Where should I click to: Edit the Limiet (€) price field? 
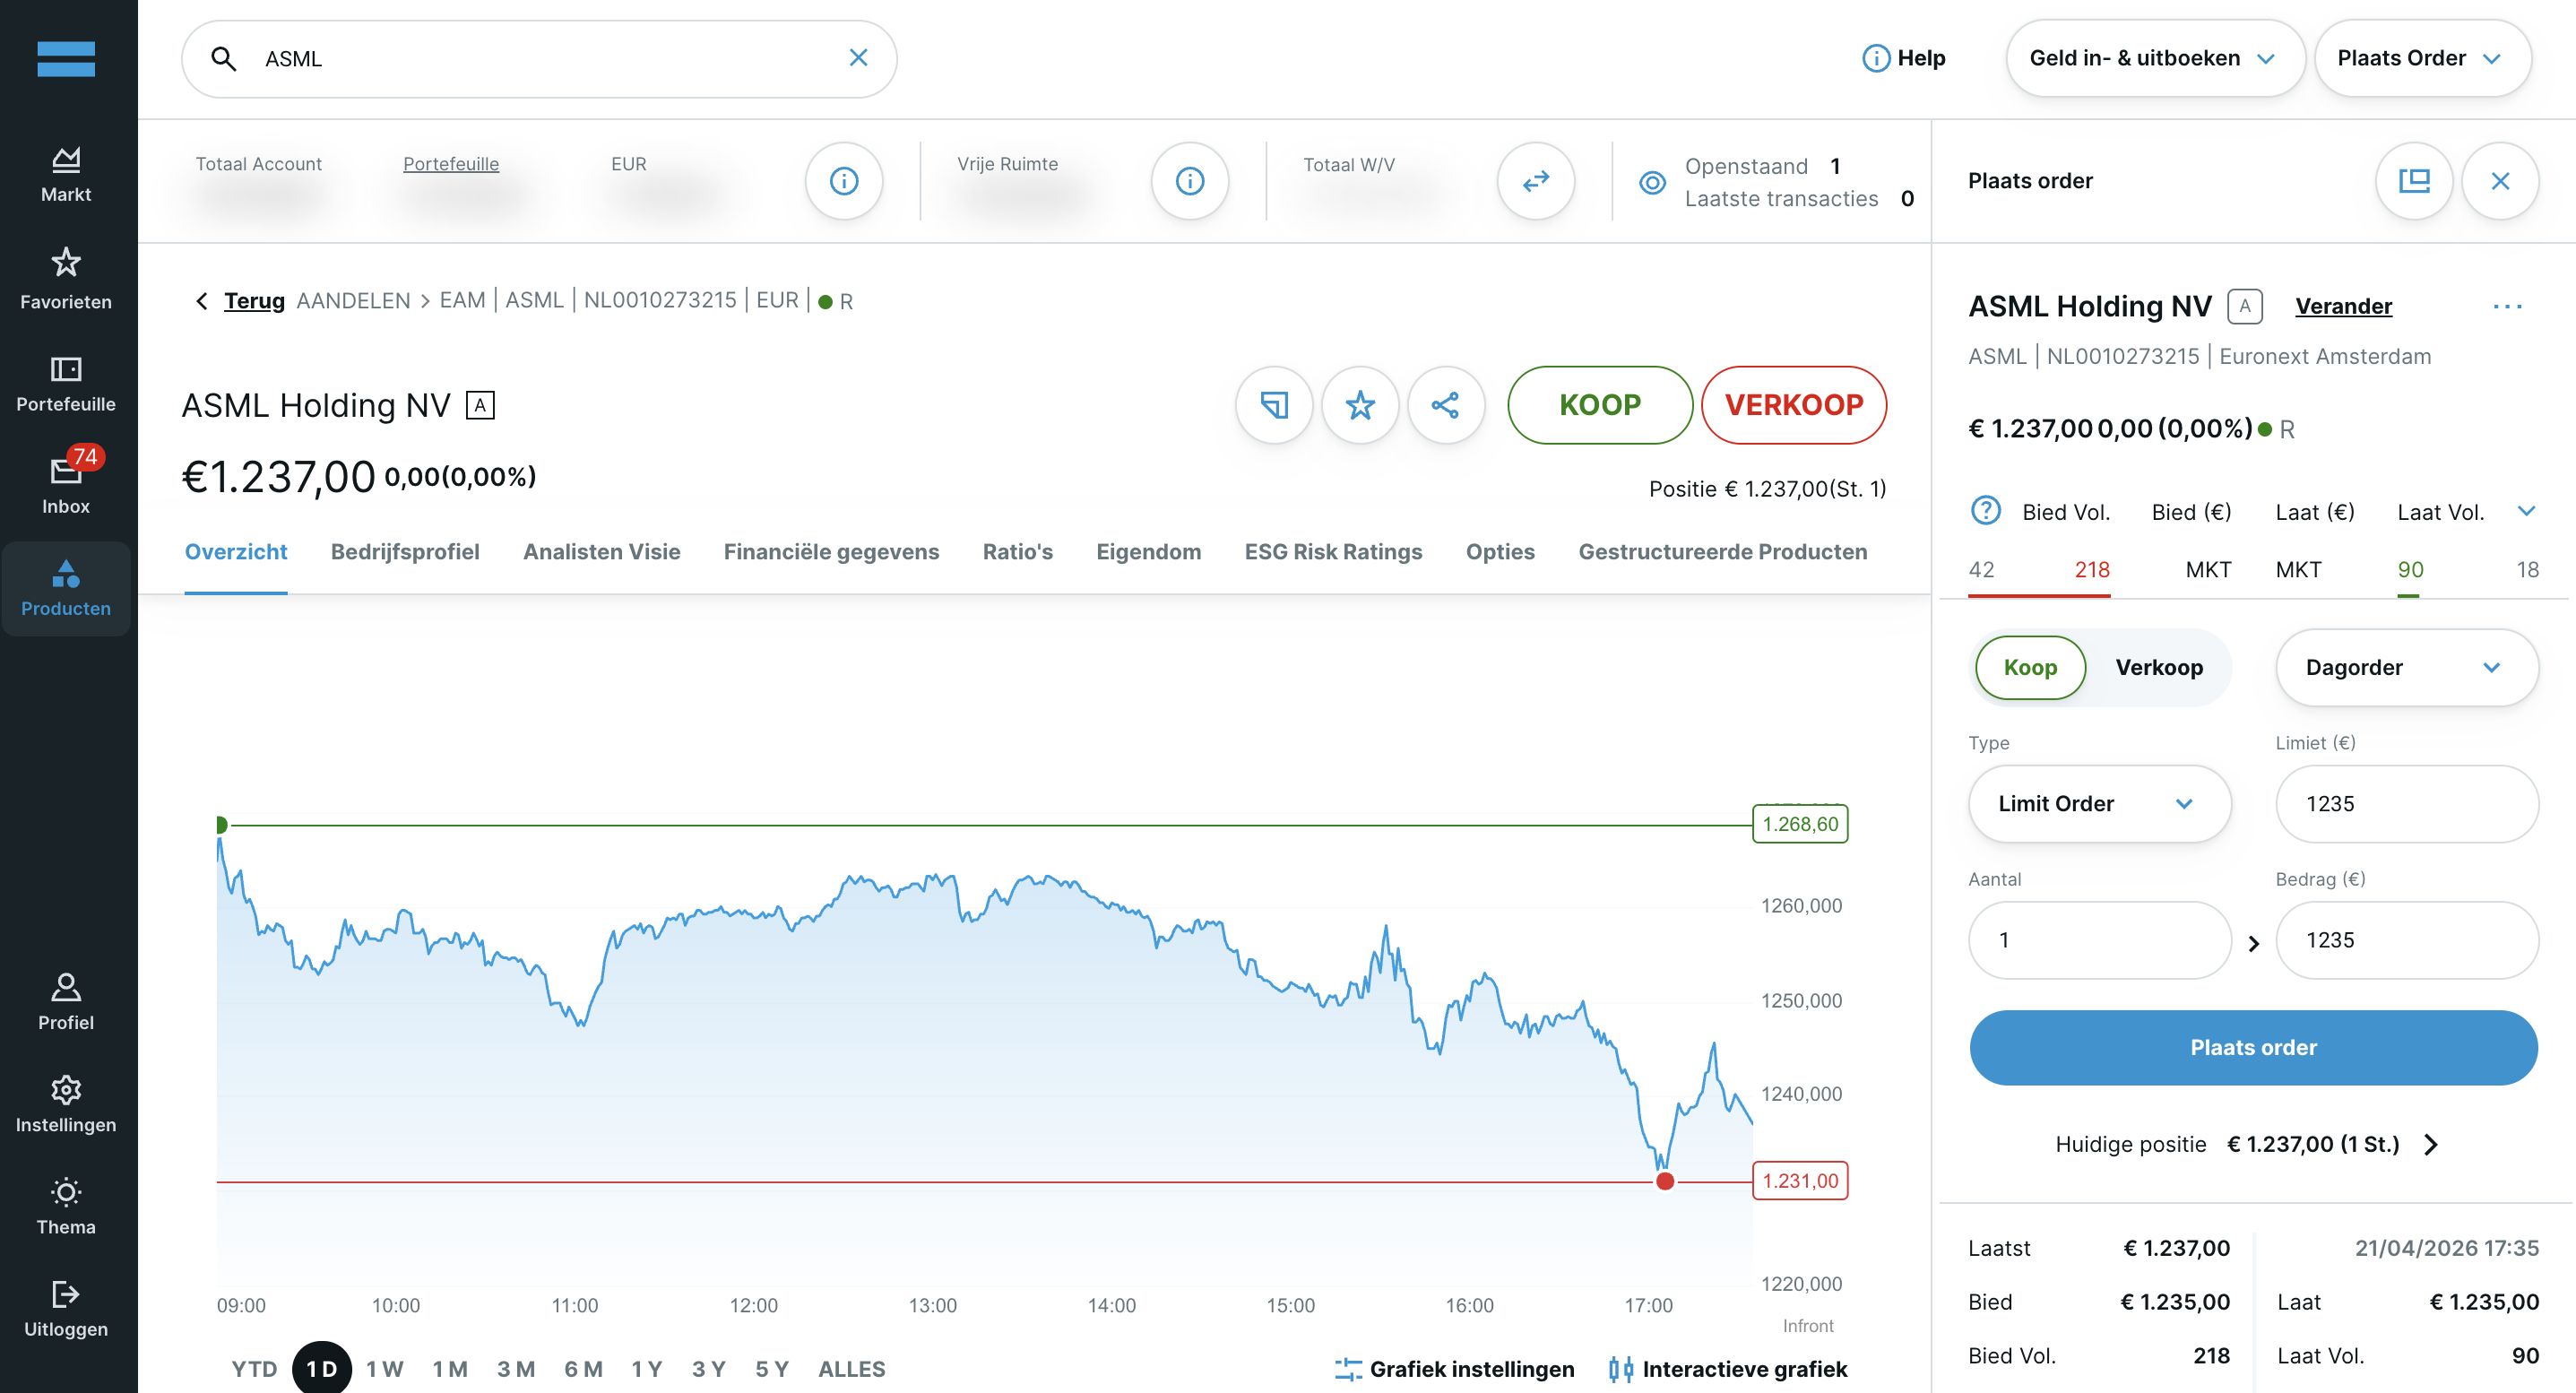click(2406, 804)
